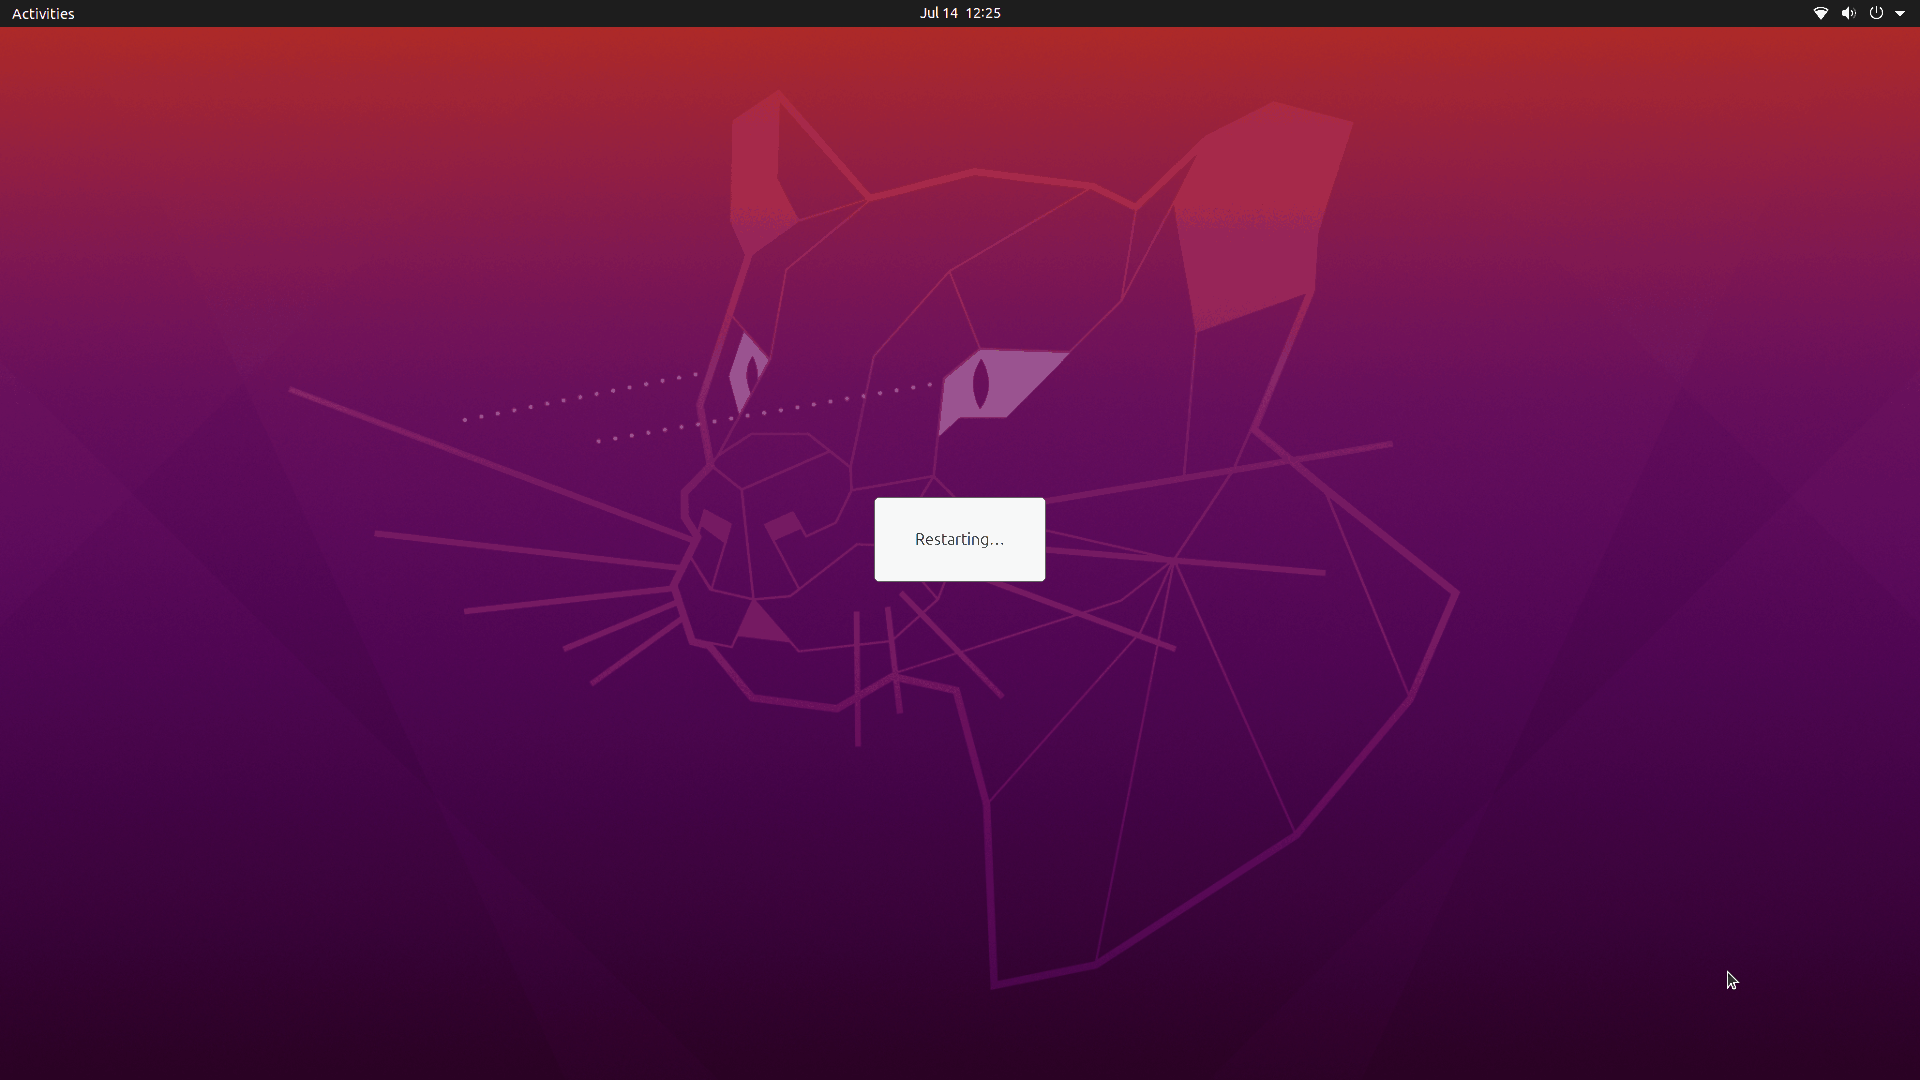Image resolution: width=1920 pixels, height=1080 pixels.
Task: Adjust volume via the speaker indicator
Action: click(x=1847, y=13)
